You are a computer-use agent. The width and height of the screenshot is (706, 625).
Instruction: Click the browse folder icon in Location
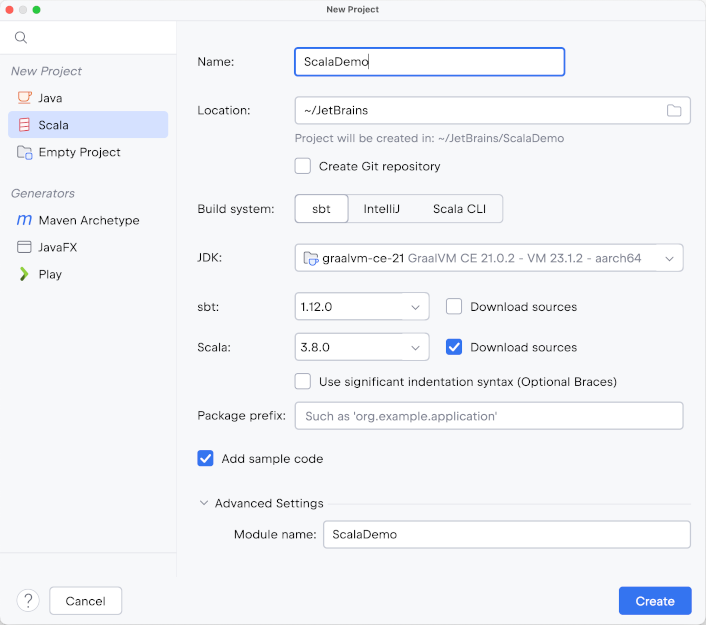[x=673, y=110]
